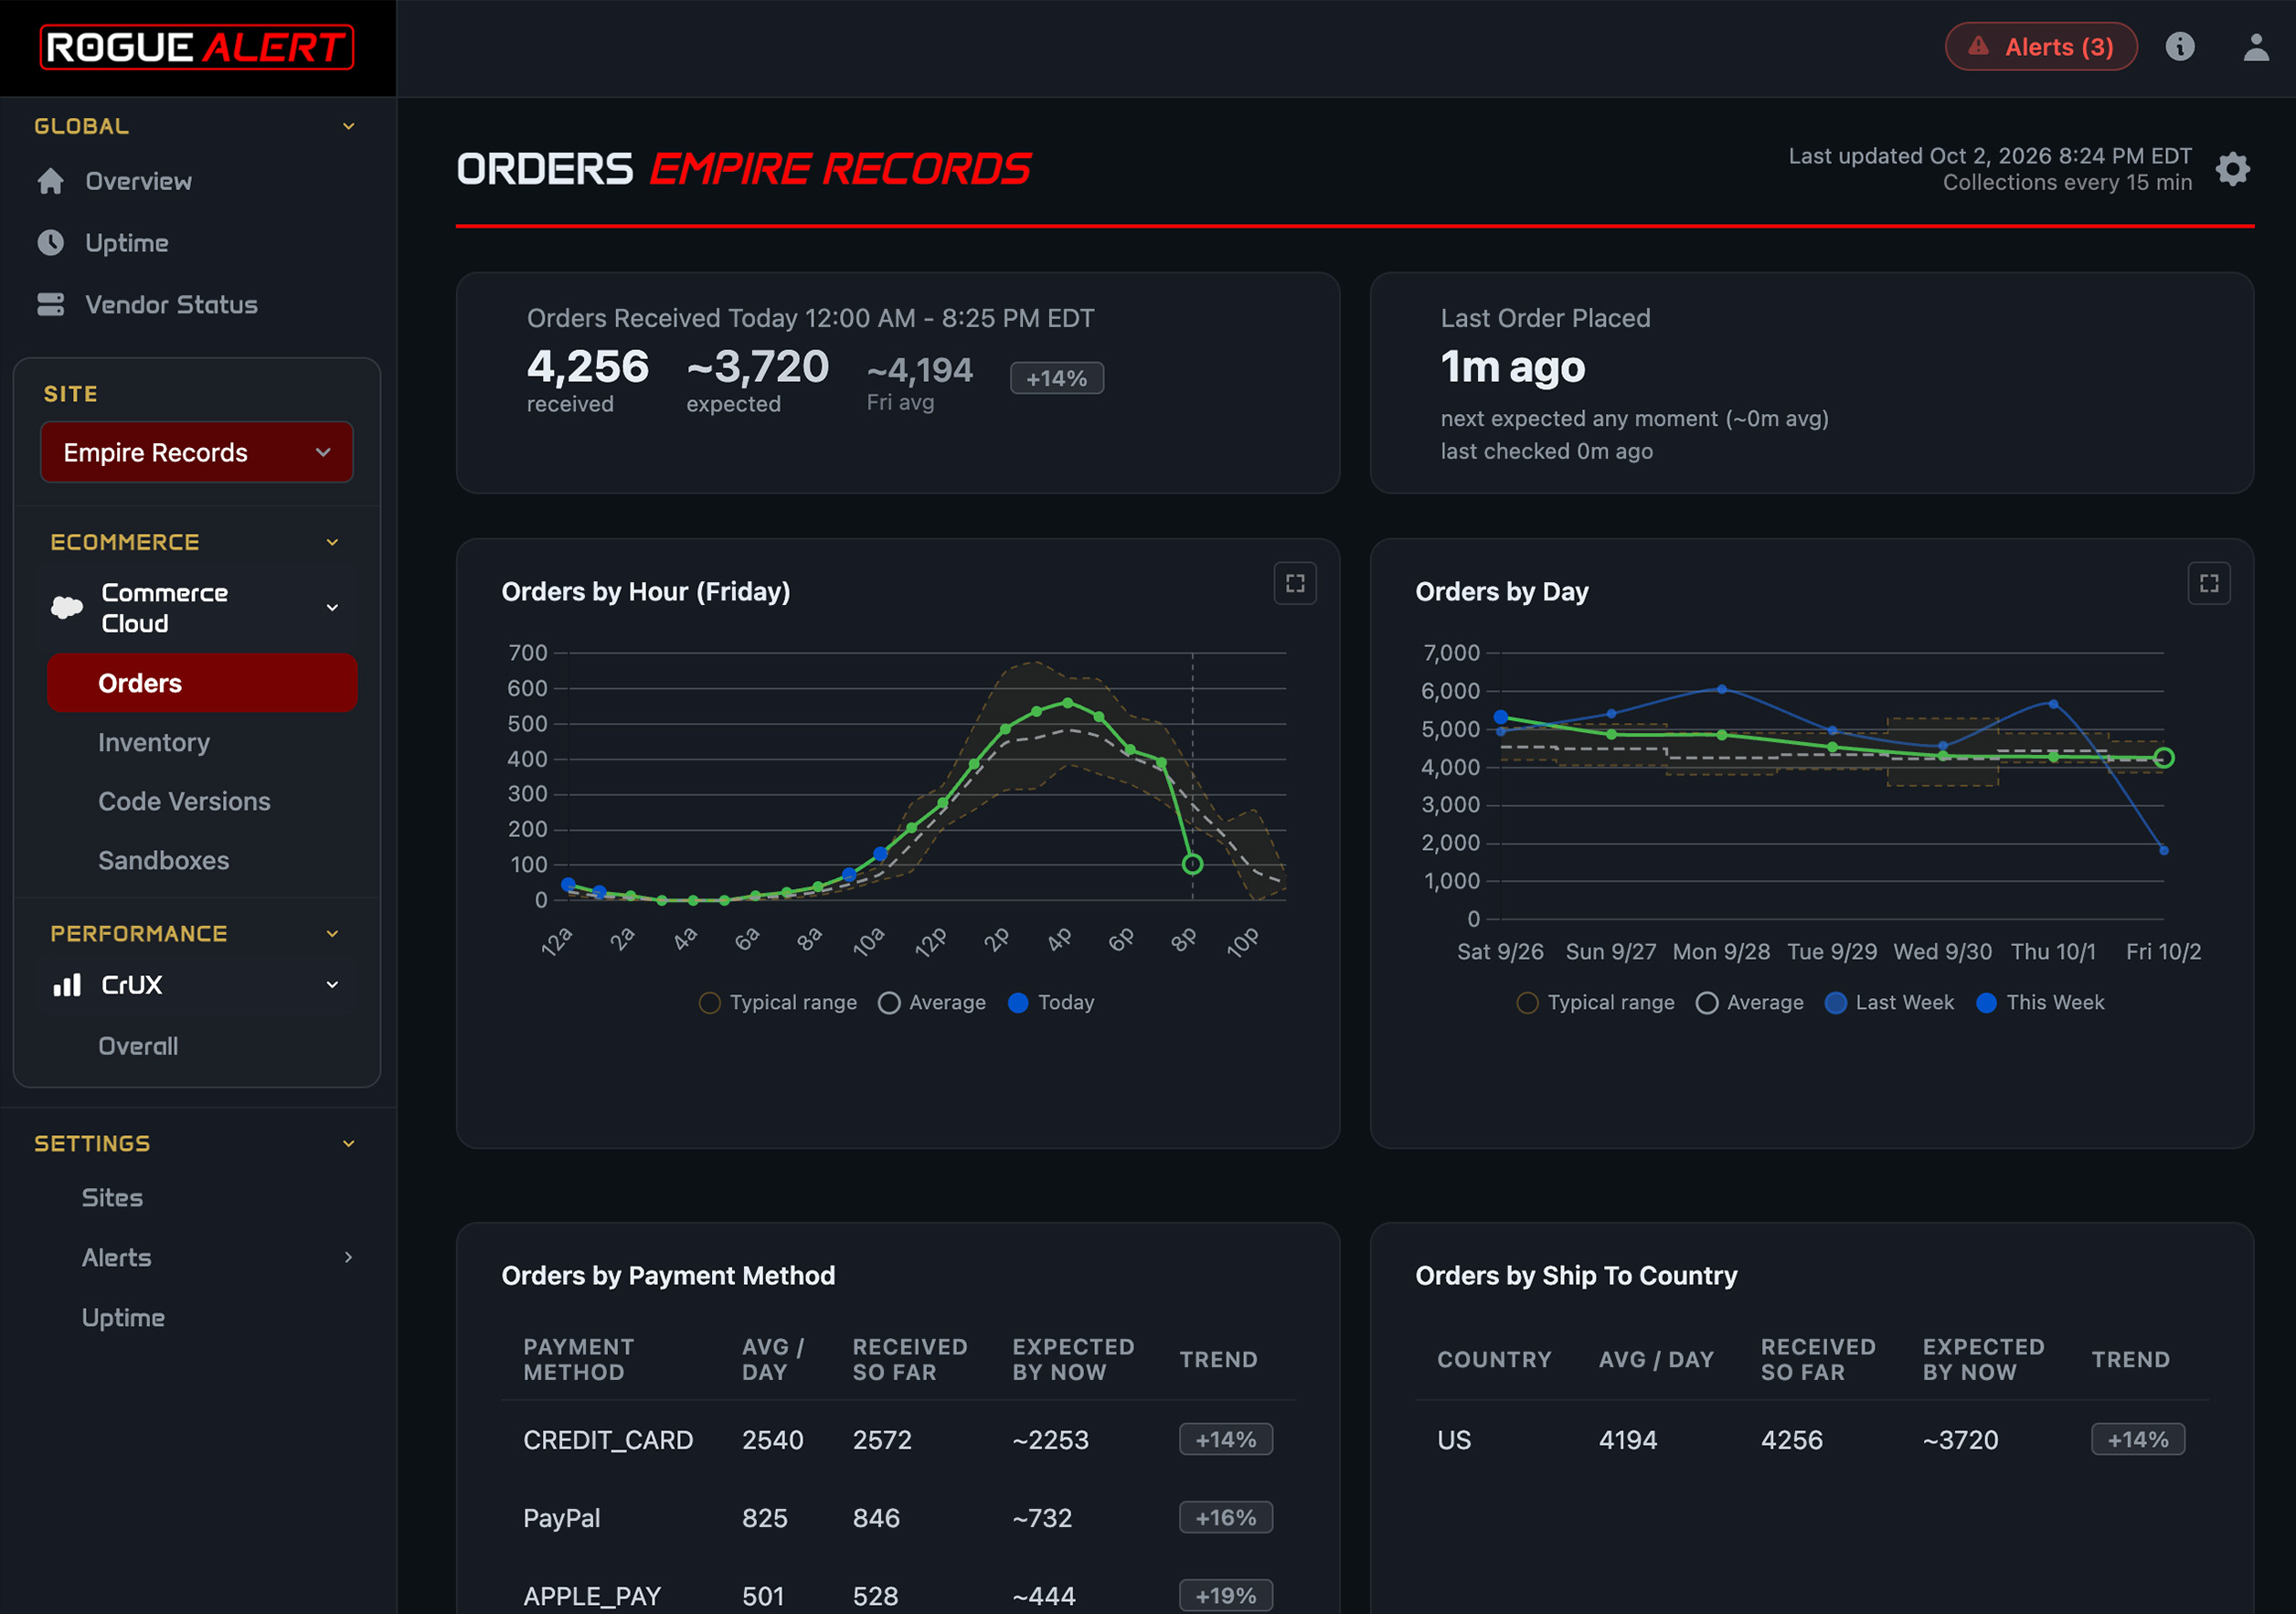This screenshot has height=1614, width=2296.
Task: Click US row +14% trend badge
Action: pos(2138,1439)
